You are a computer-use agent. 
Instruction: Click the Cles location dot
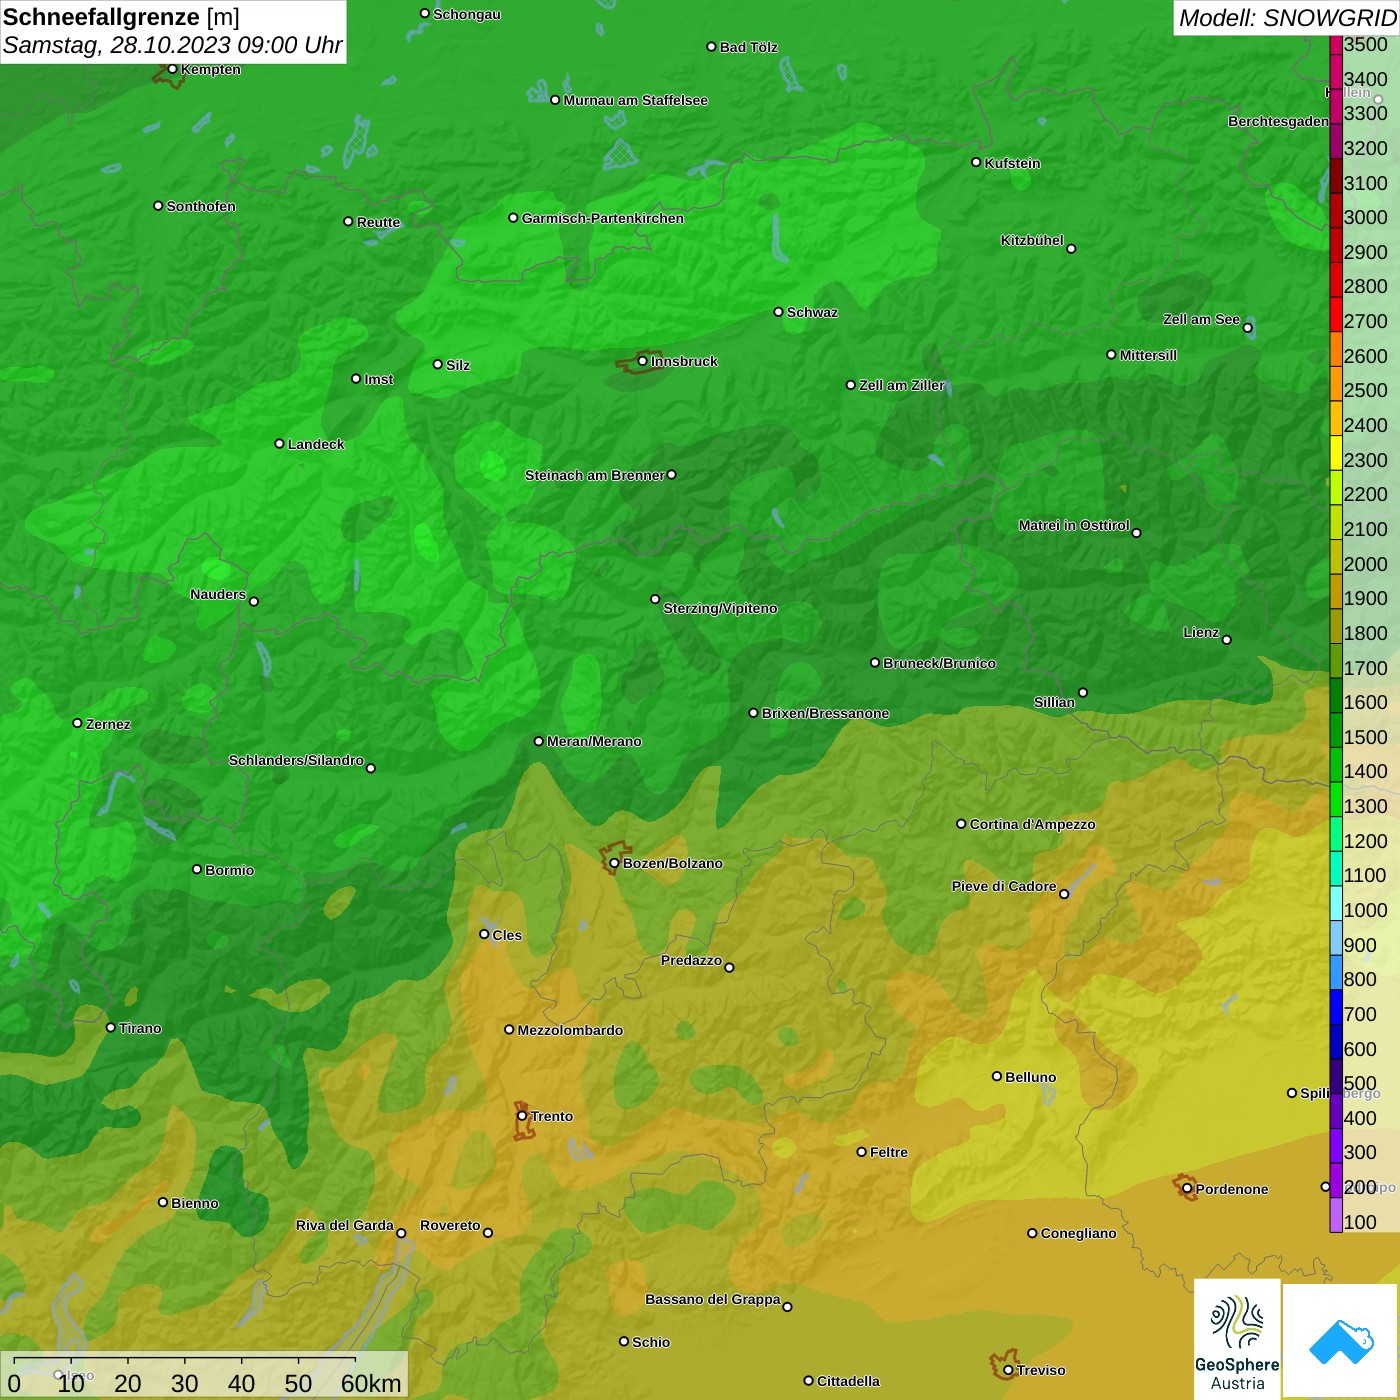coord(484,934)
